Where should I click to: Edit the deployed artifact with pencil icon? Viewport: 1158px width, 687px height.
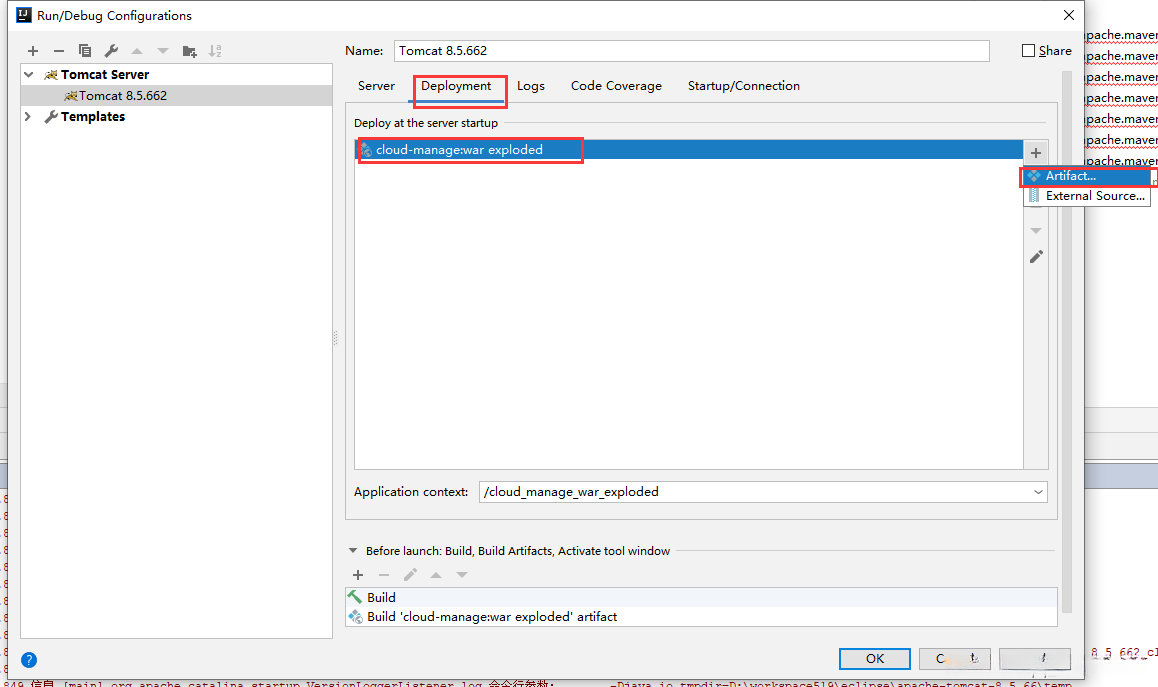coord(1036,256)
